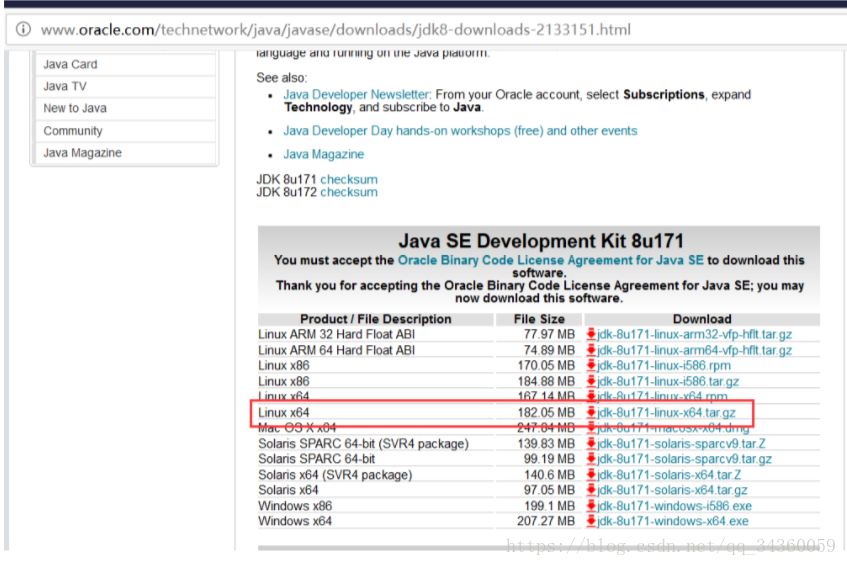This screenshot has height=566, width=847.
Task: Open the Community sidebar item
Action: pos(125,131)
